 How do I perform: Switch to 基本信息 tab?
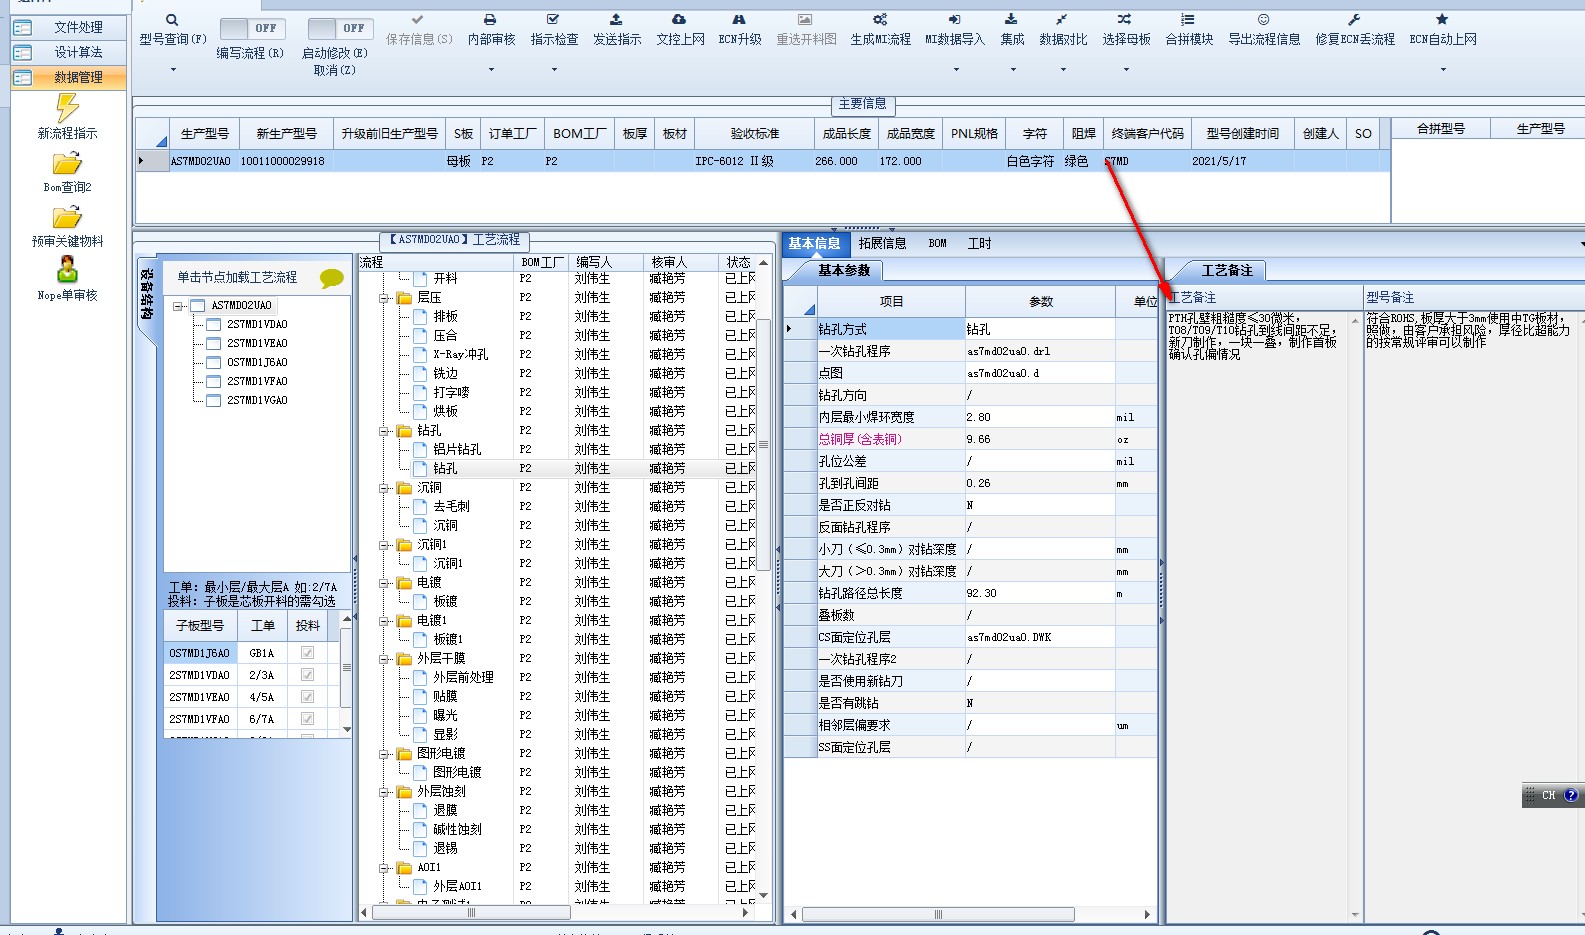click(814, 243)
